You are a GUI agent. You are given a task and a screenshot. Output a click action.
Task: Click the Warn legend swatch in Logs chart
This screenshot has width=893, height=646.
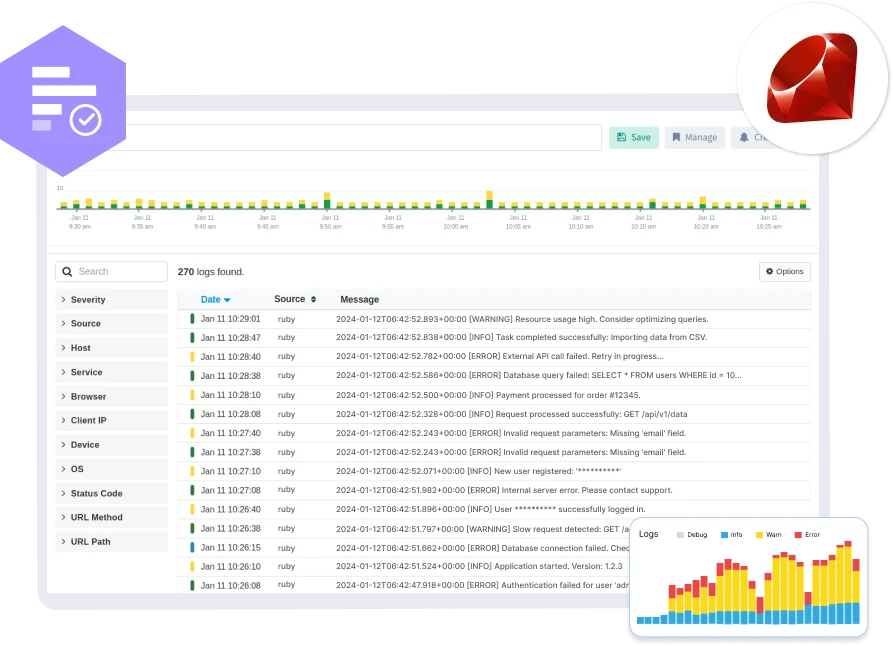click(759, 535)
